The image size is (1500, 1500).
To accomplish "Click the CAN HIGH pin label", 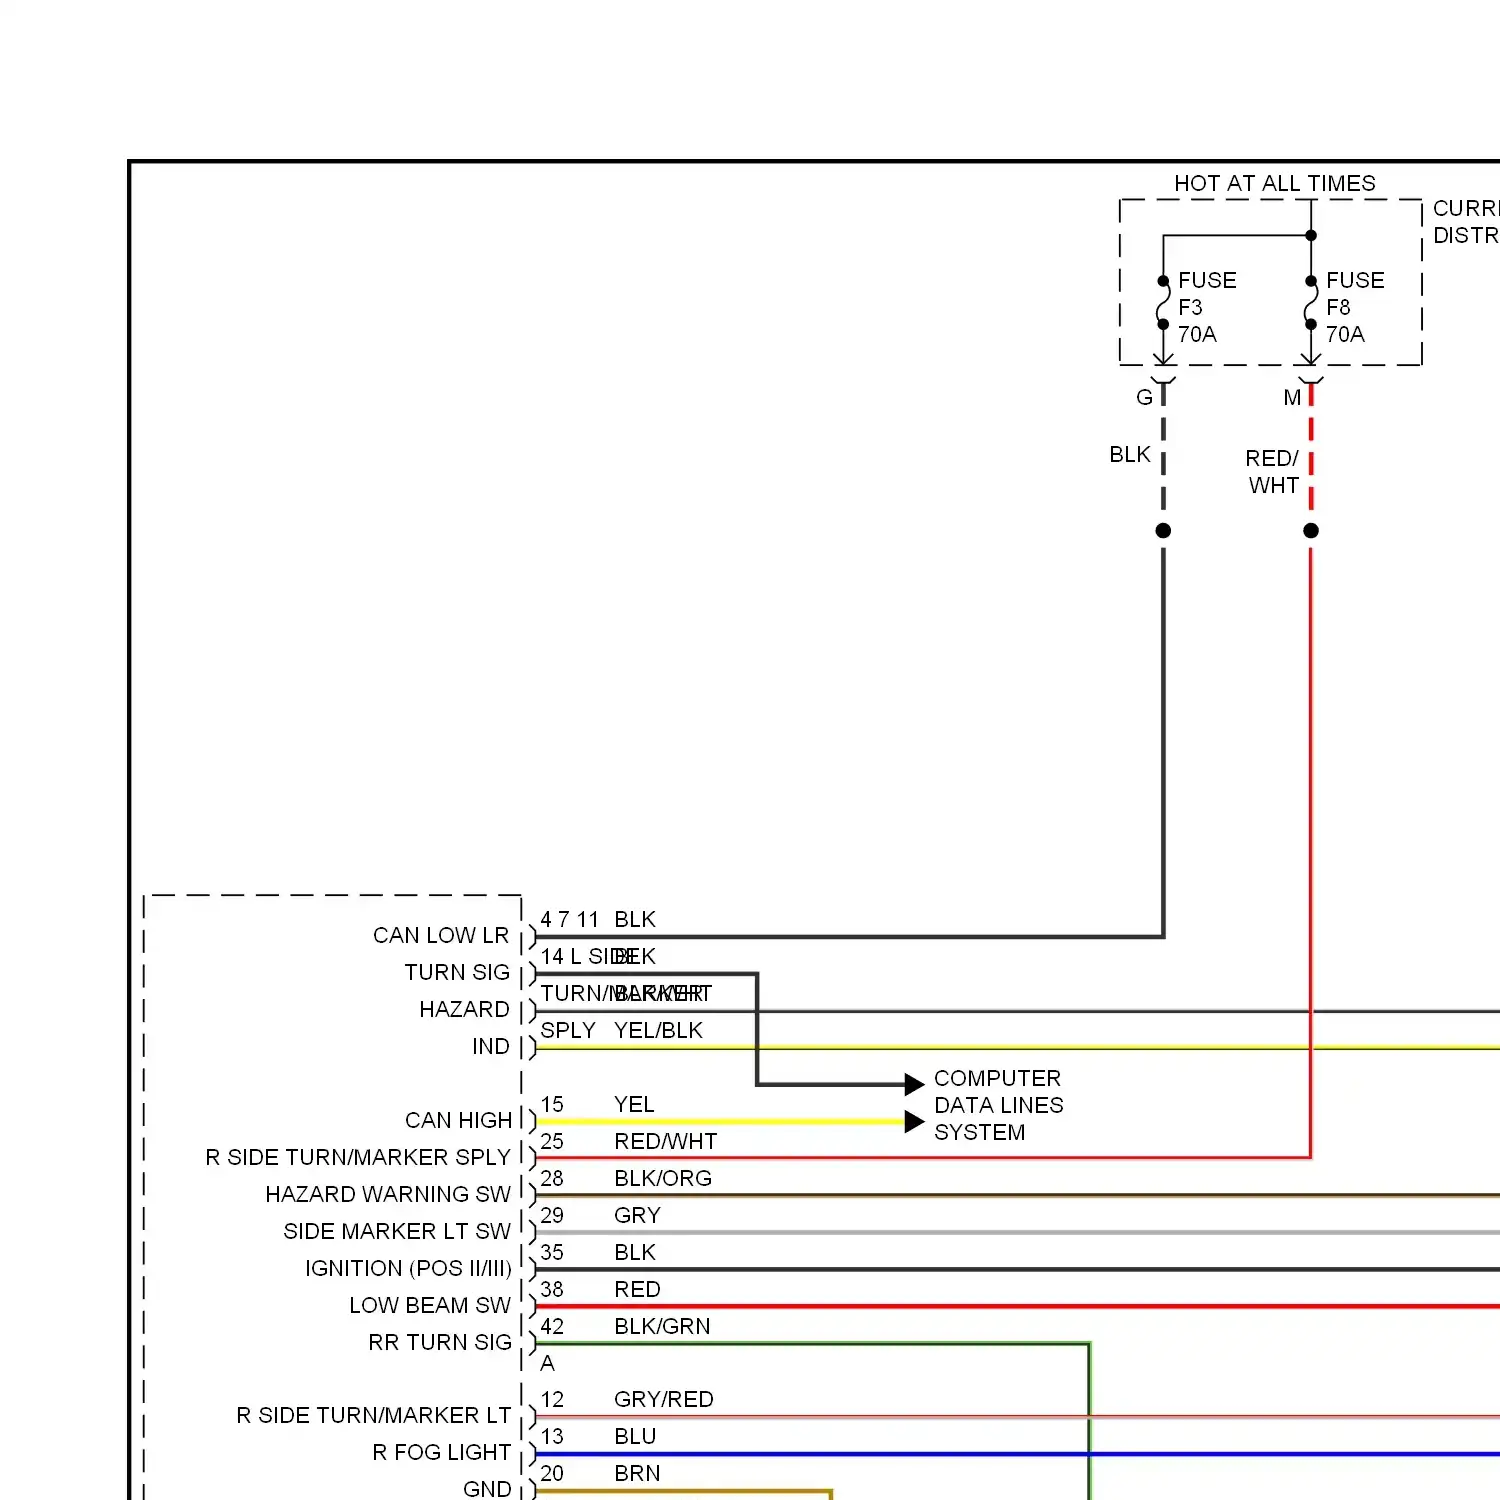I will click(x=458, y=1120).
